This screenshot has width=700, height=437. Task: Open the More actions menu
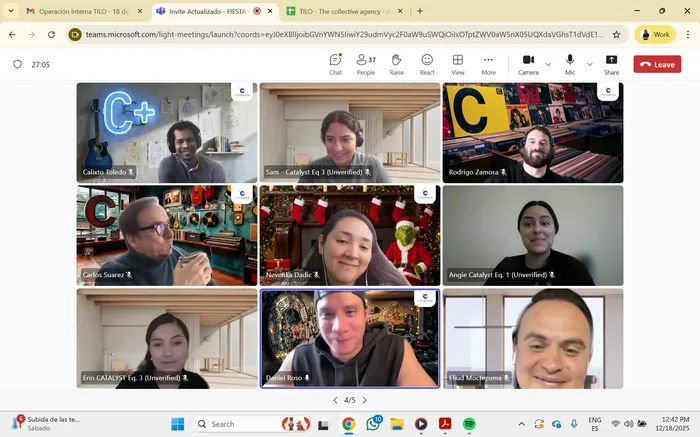pyautogui.click(x=488, y=64)
